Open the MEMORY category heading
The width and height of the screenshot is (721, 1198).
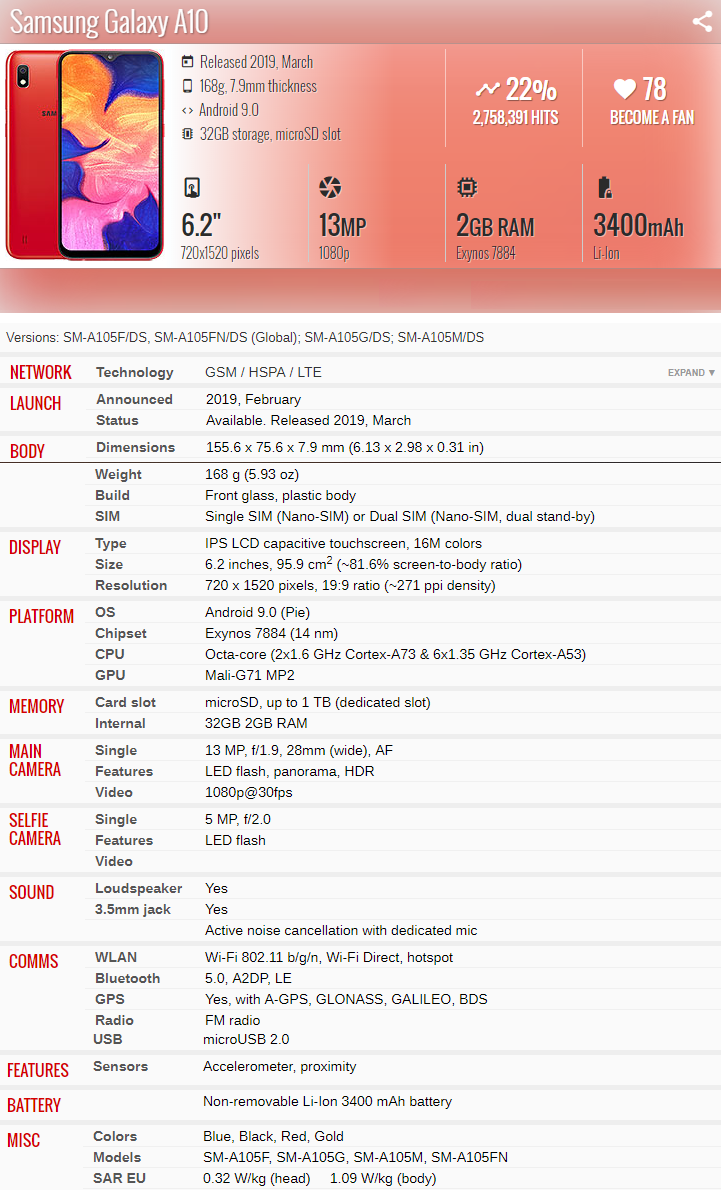pos(37,707)
